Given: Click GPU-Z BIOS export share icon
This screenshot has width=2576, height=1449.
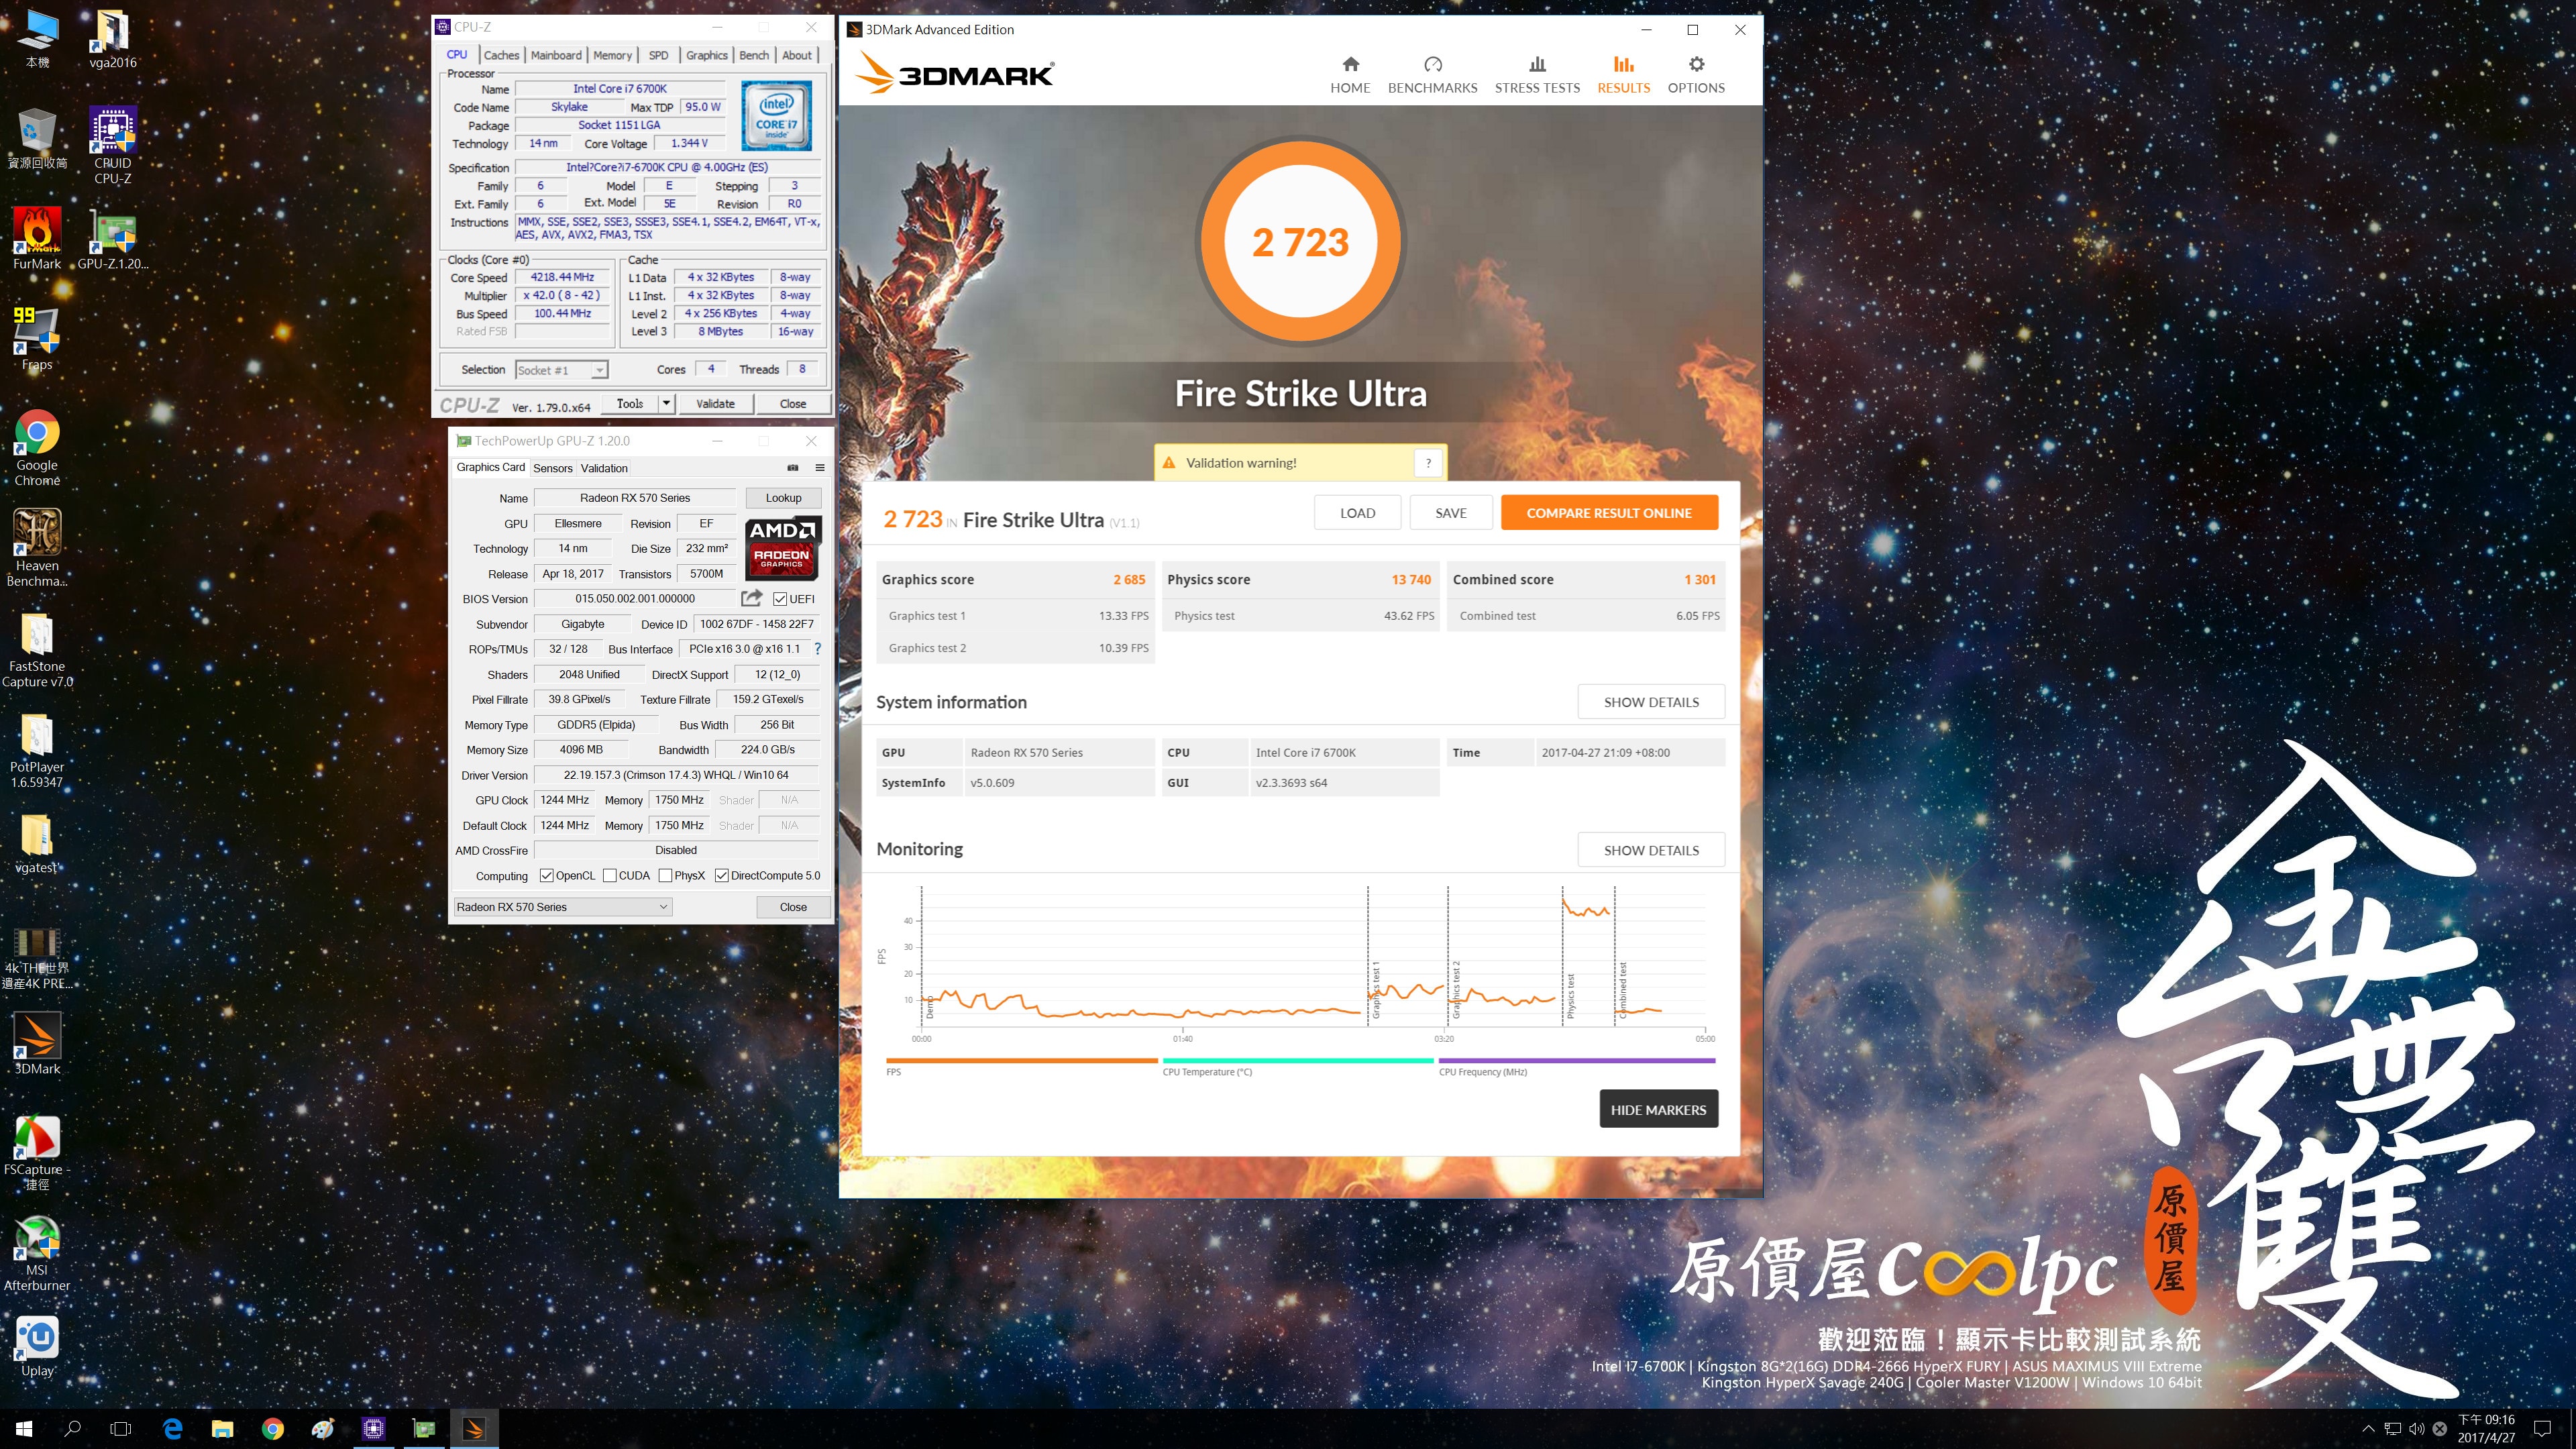Looking at the screenshot, I should coord(751,598).
